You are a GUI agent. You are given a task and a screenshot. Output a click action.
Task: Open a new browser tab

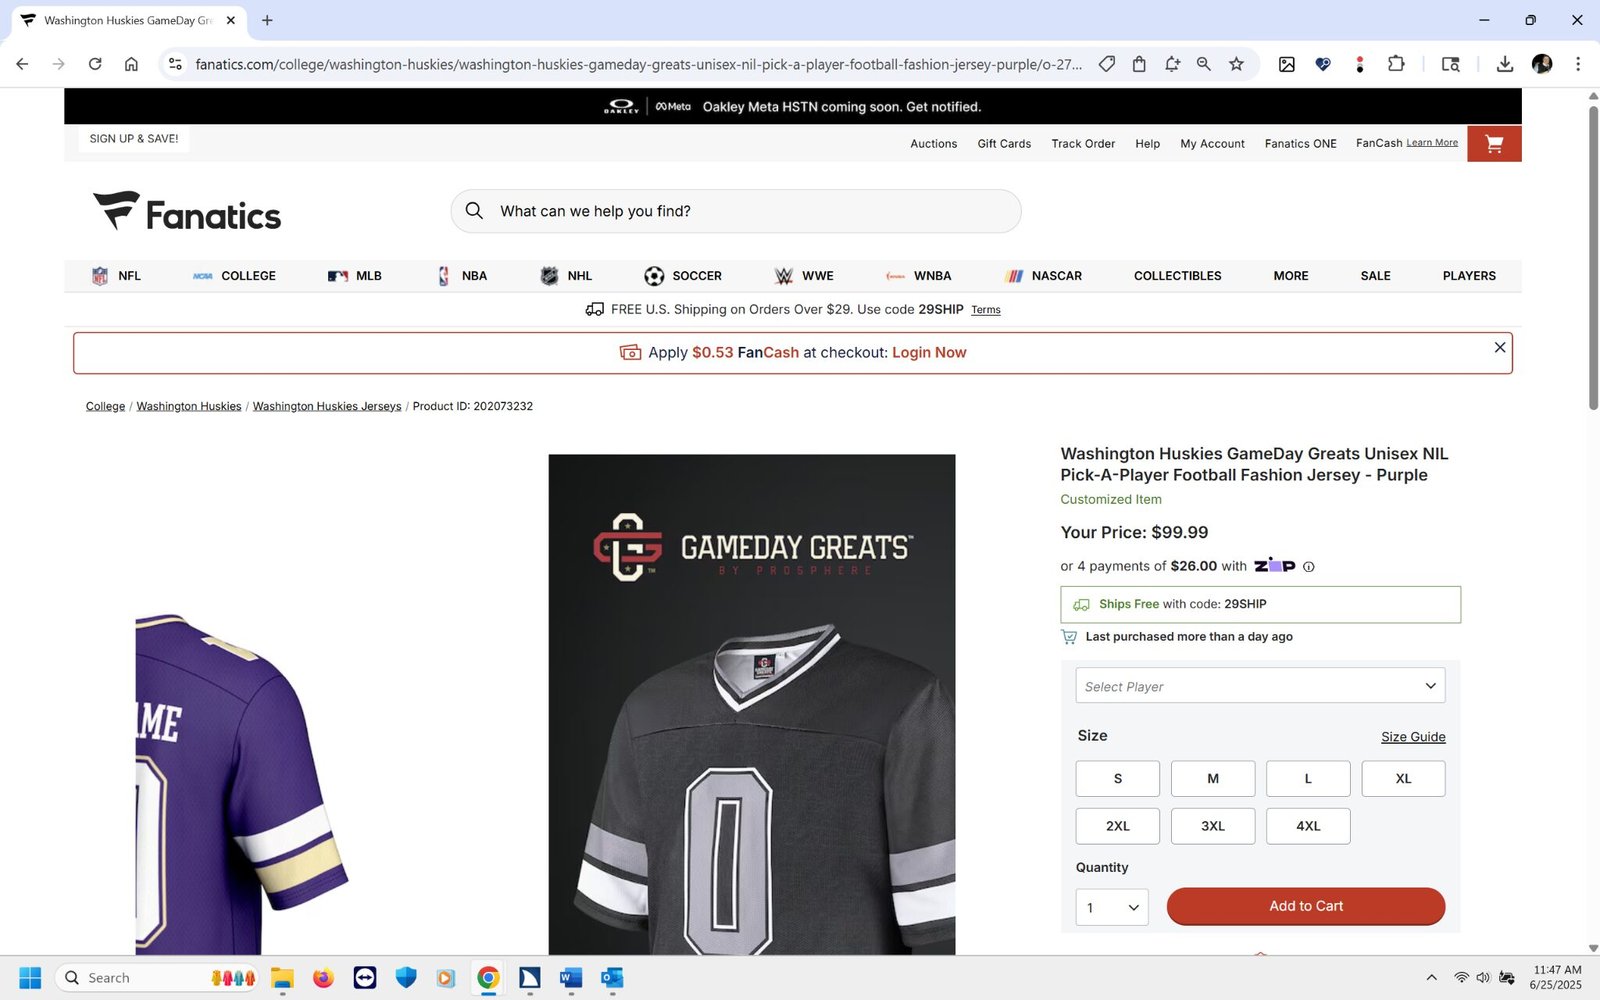[267, 20]
